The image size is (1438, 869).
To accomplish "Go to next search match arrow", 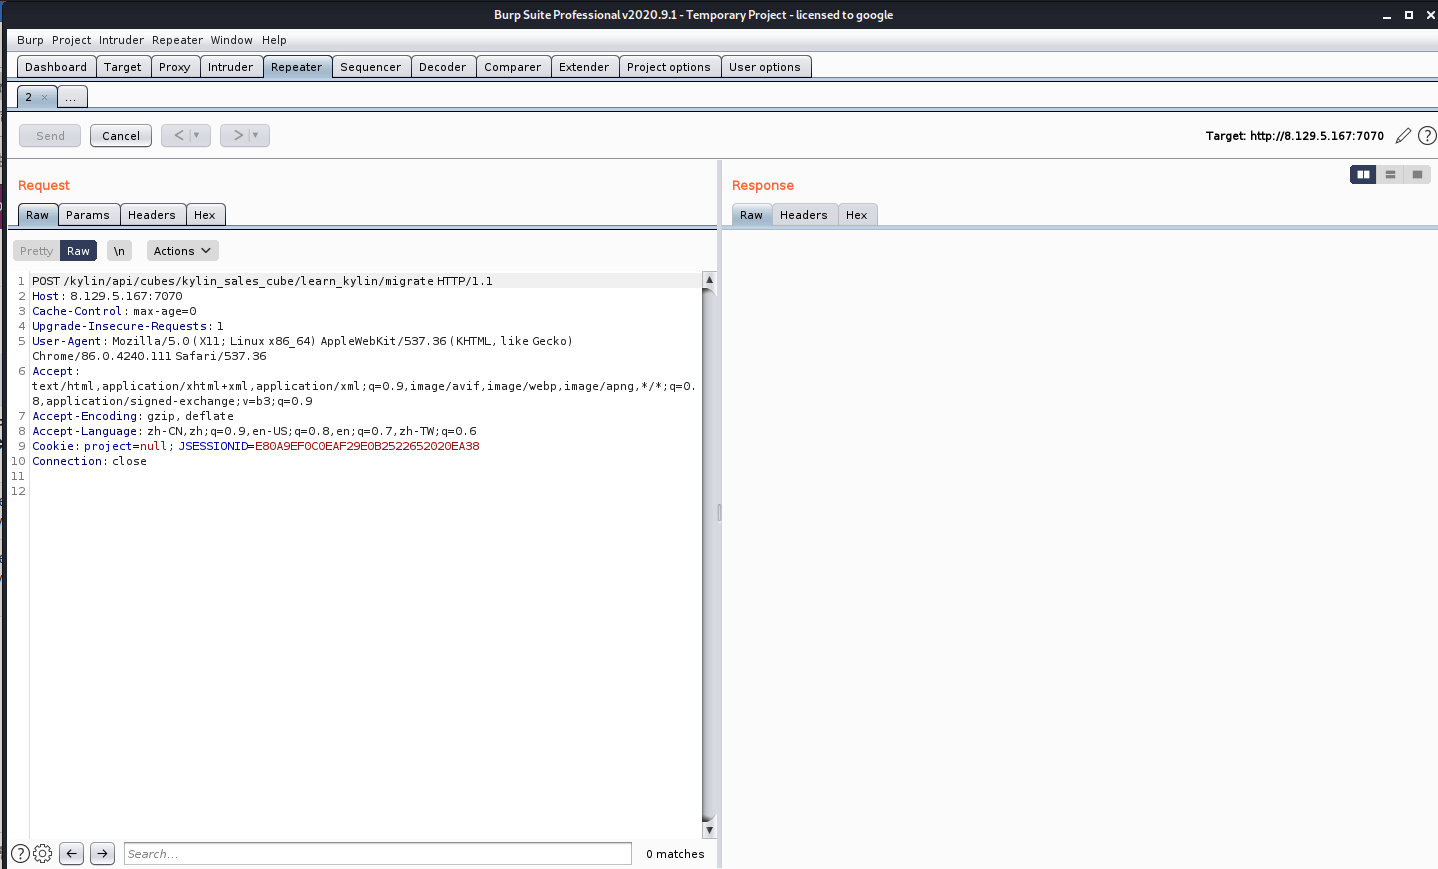I will tap(102, 853).
